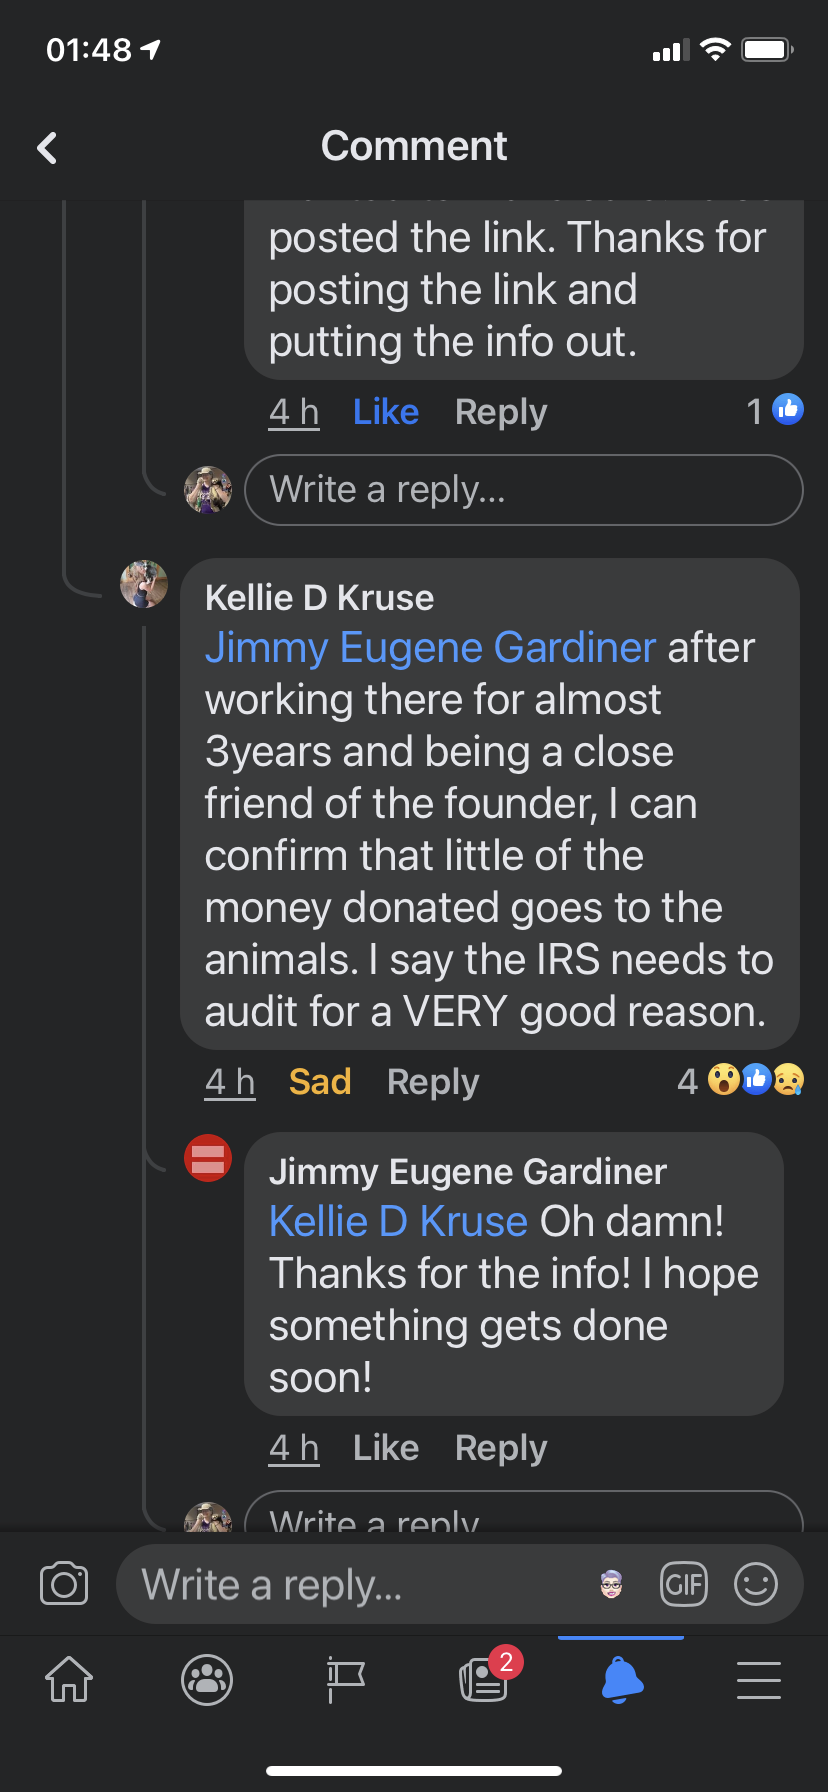This screenshot has height=1792, width=828.
Task: Reply to Kellie D Kruse's comment
Action: (433, 1082)
